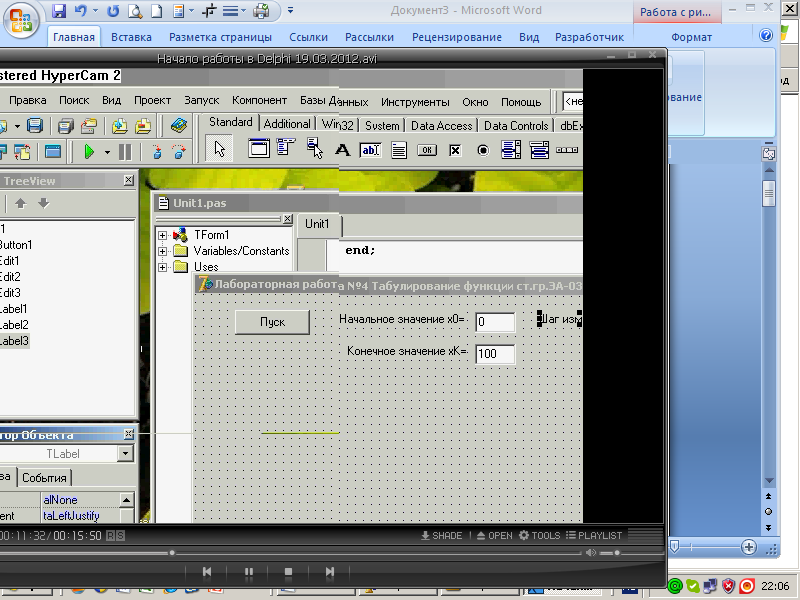Stop the video playback
The height and width of the screenshot is (600, 800).
click(288, 572)
